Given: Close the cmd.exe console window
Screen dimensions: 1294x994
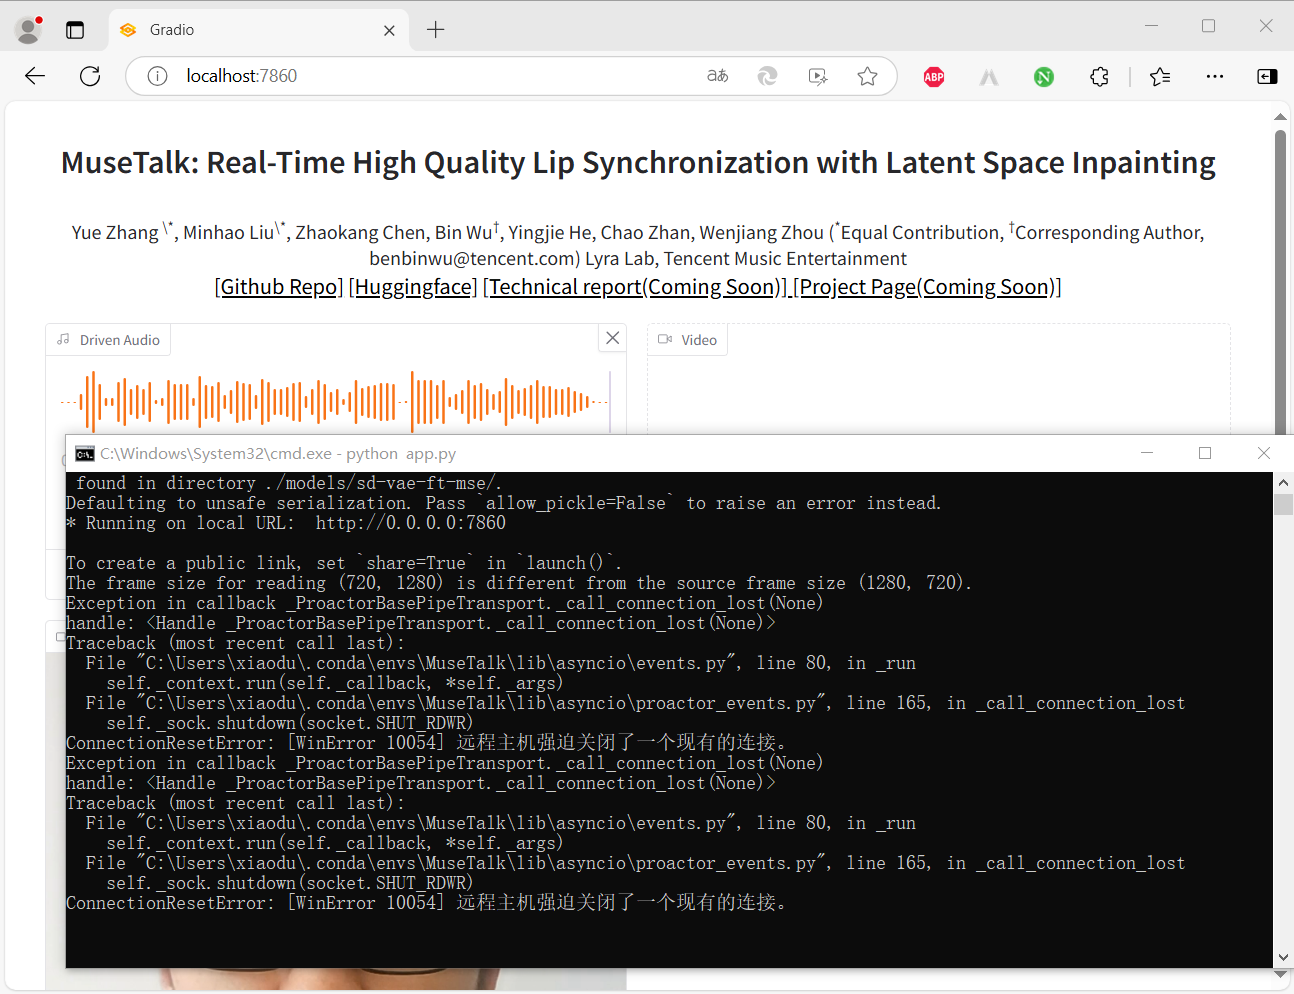Looking at the screenshot, I should coord(1264,453).
